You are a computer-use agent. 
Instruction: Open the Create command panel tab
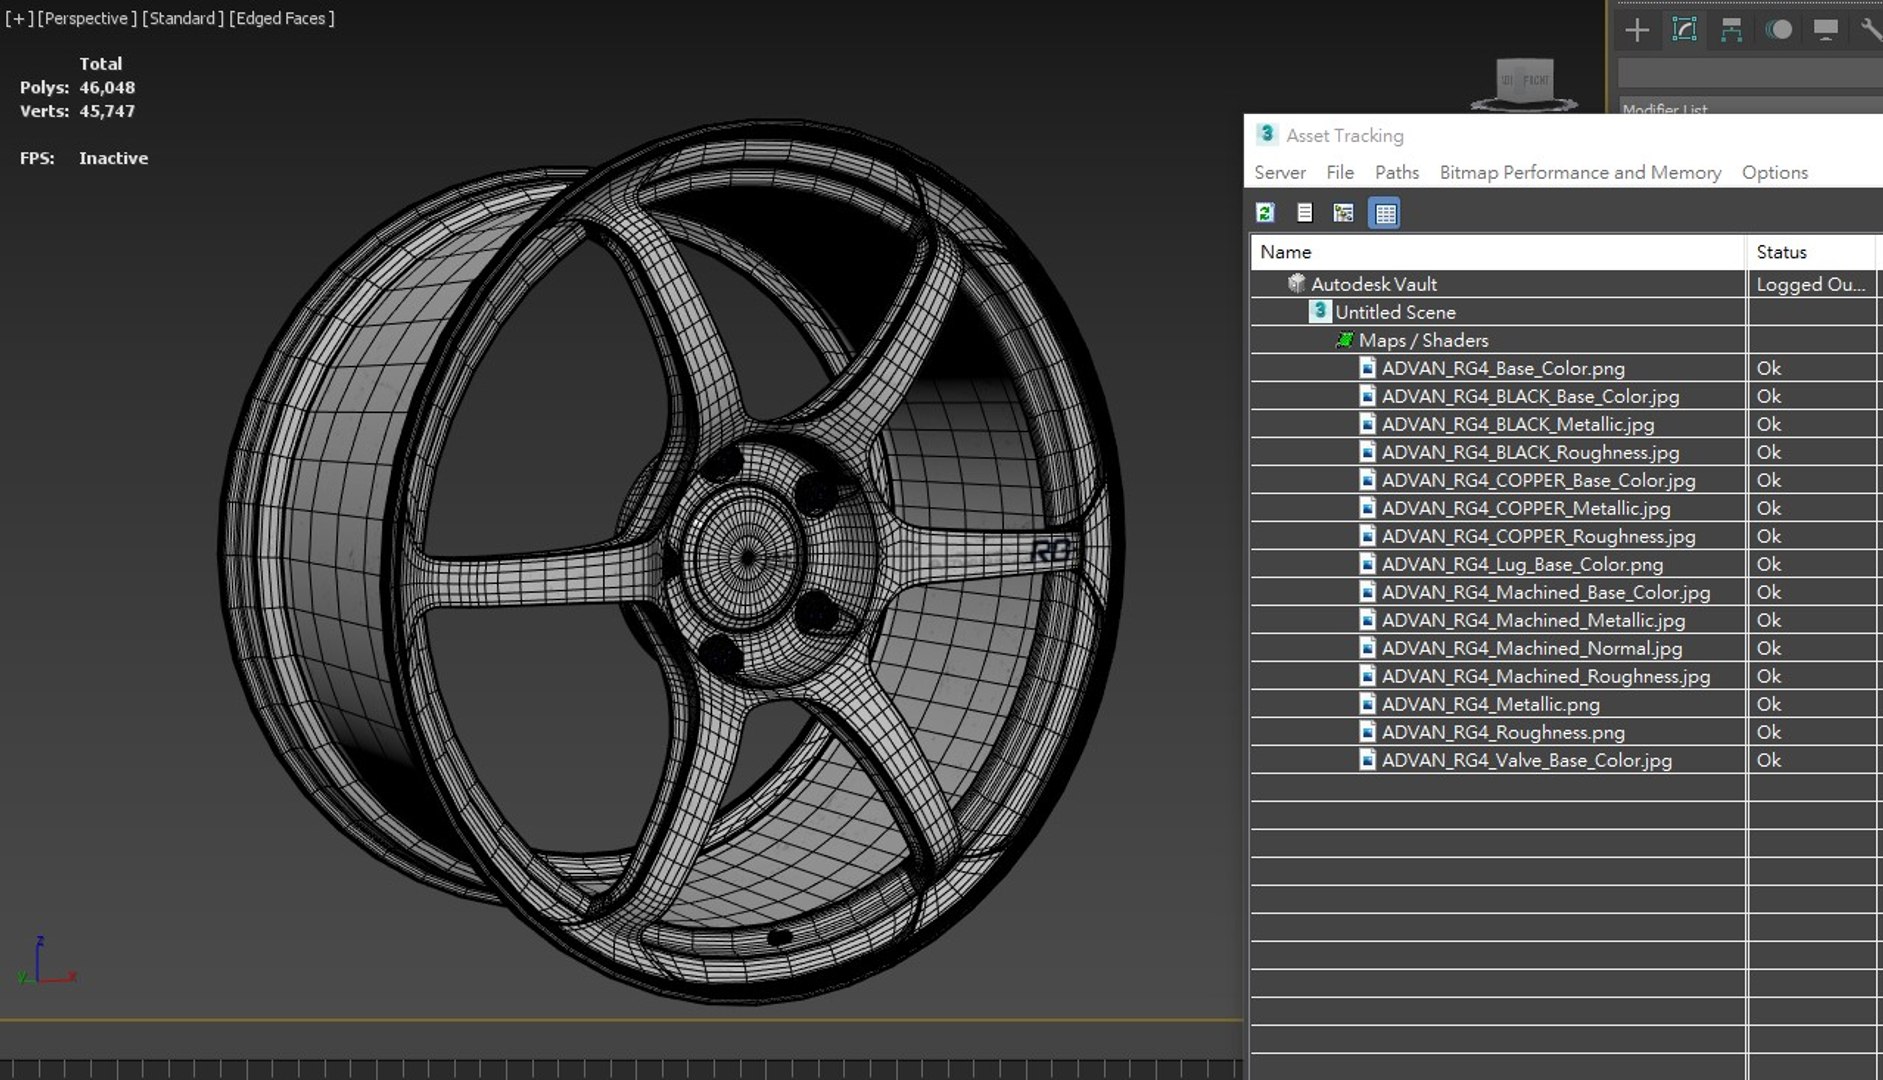pyautogui.click(x=1637, y=30)
